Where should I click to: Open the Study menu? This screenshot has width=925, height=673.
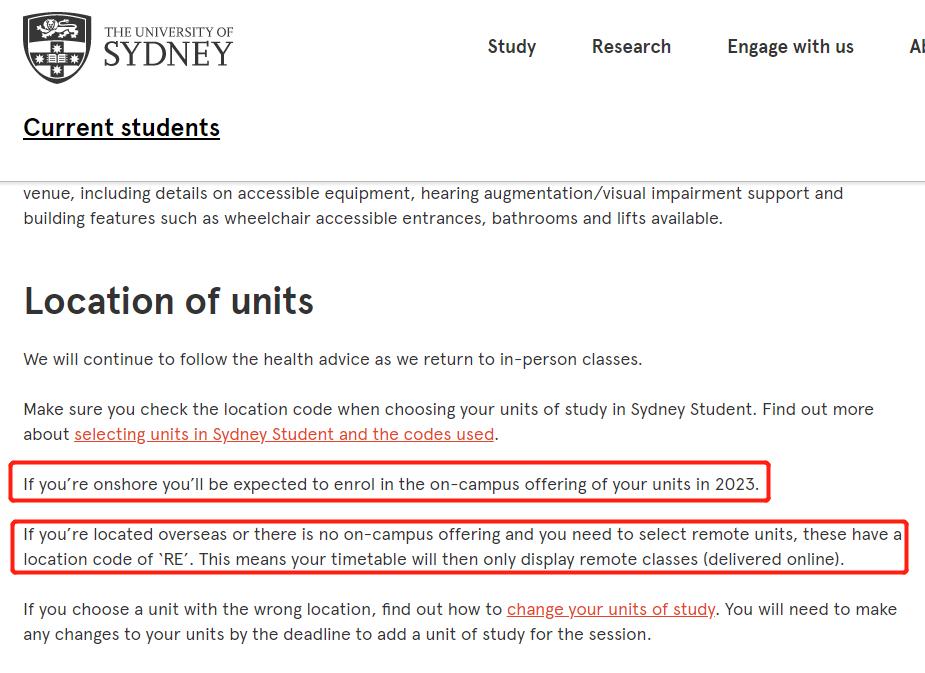[512, 47]
